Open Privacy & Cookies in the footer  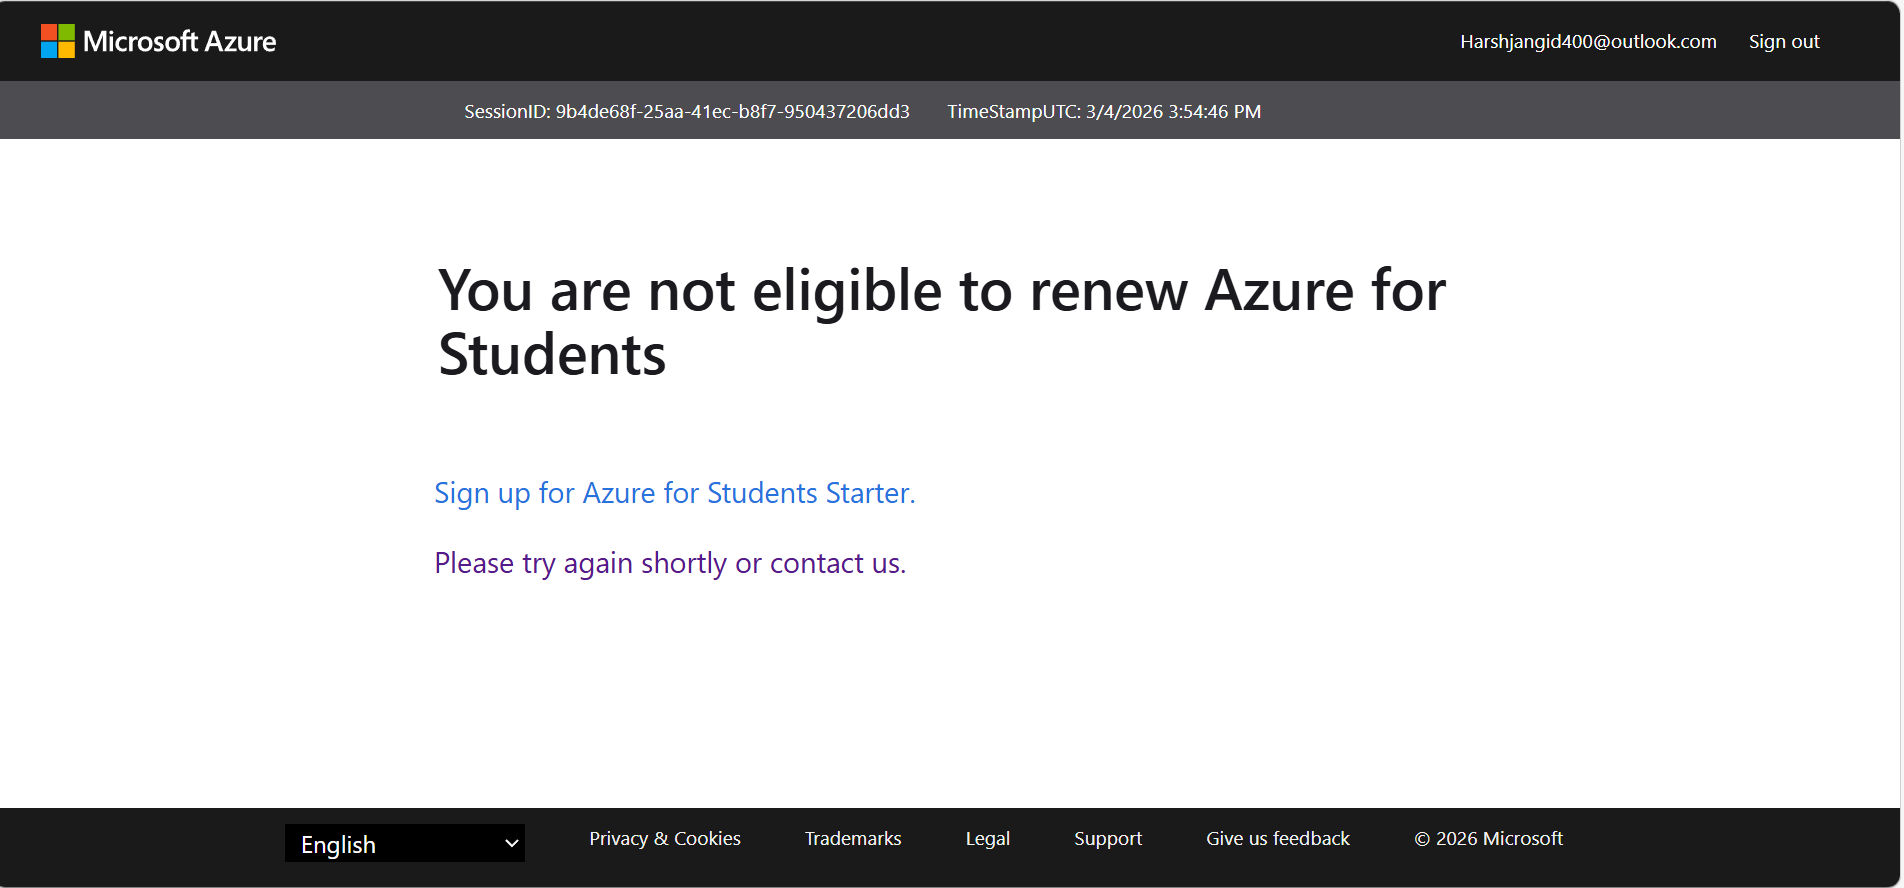(665, 839)
